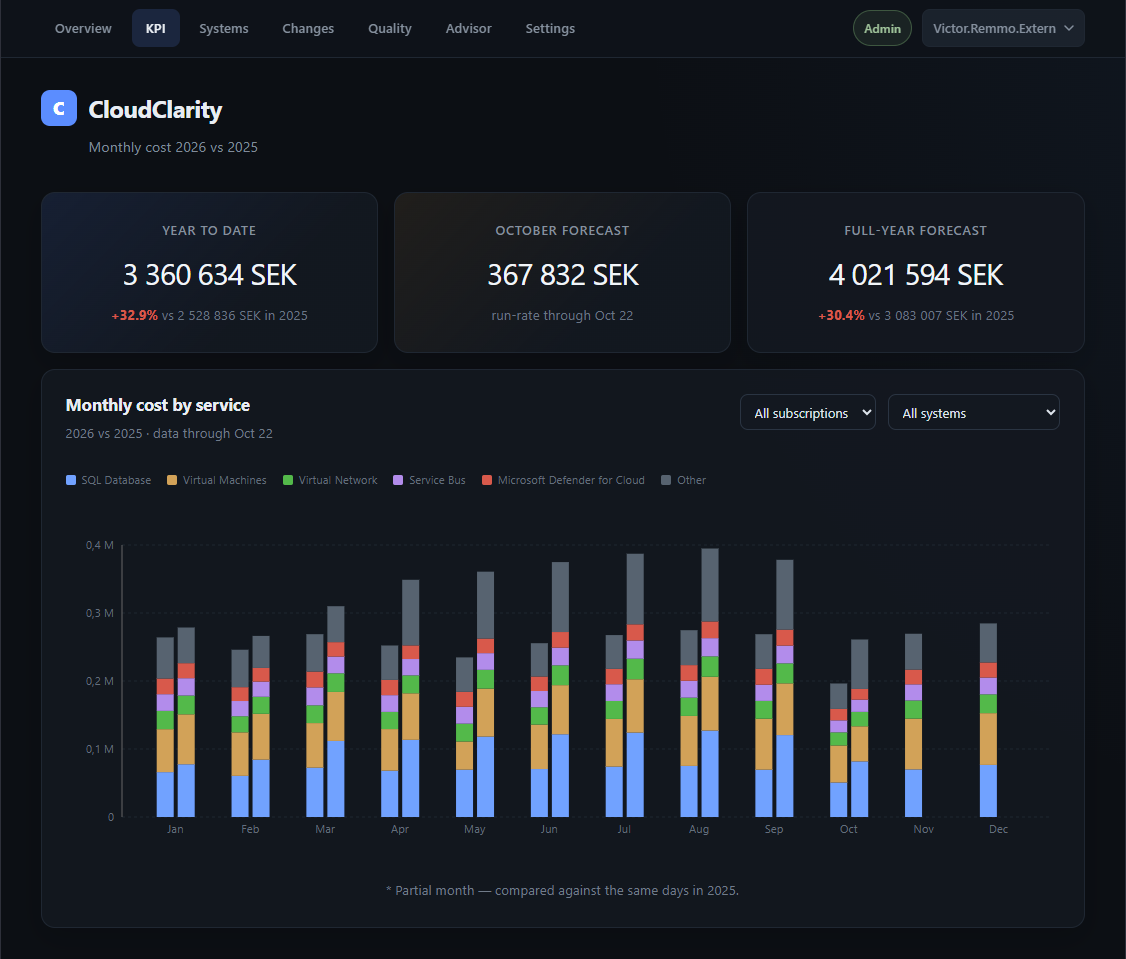
Task: Click the 'Monthly cost 2026 vs 2025' subtitle
Action: click(x=173, y=147)
